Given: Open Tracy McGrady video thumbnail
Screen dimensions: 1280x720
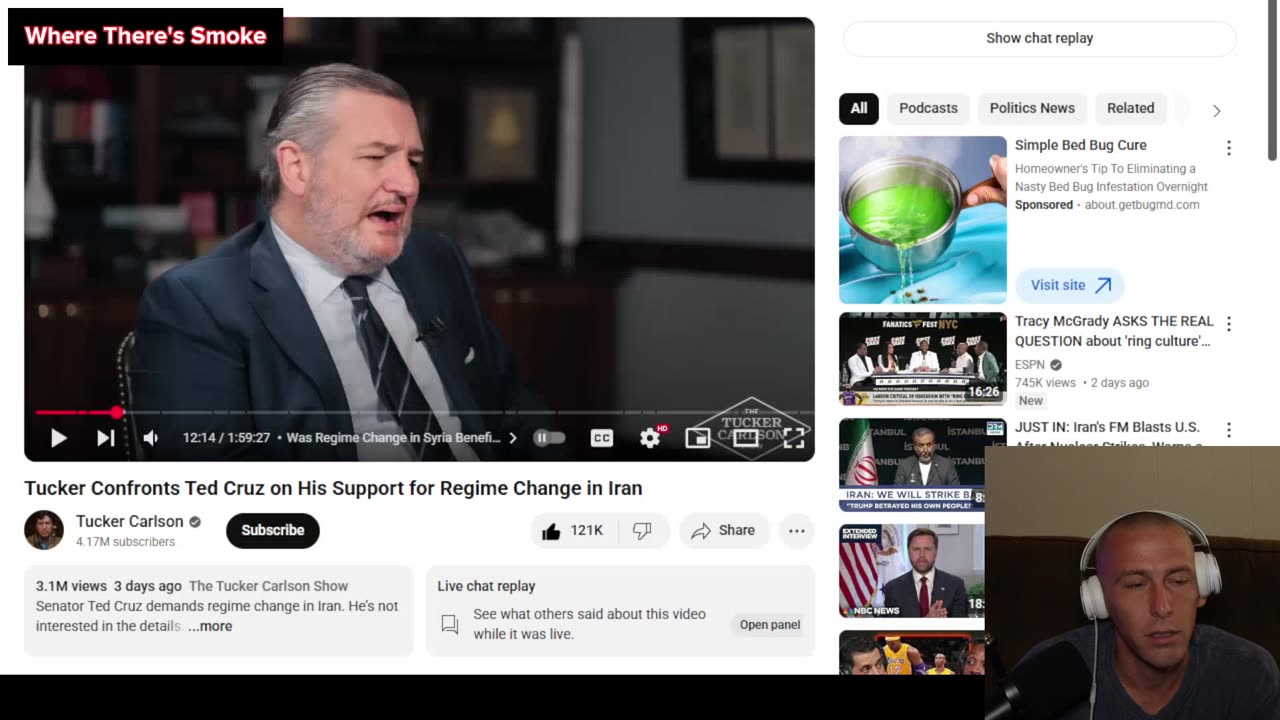Looking at the screenshot, I should click(923, 359).
